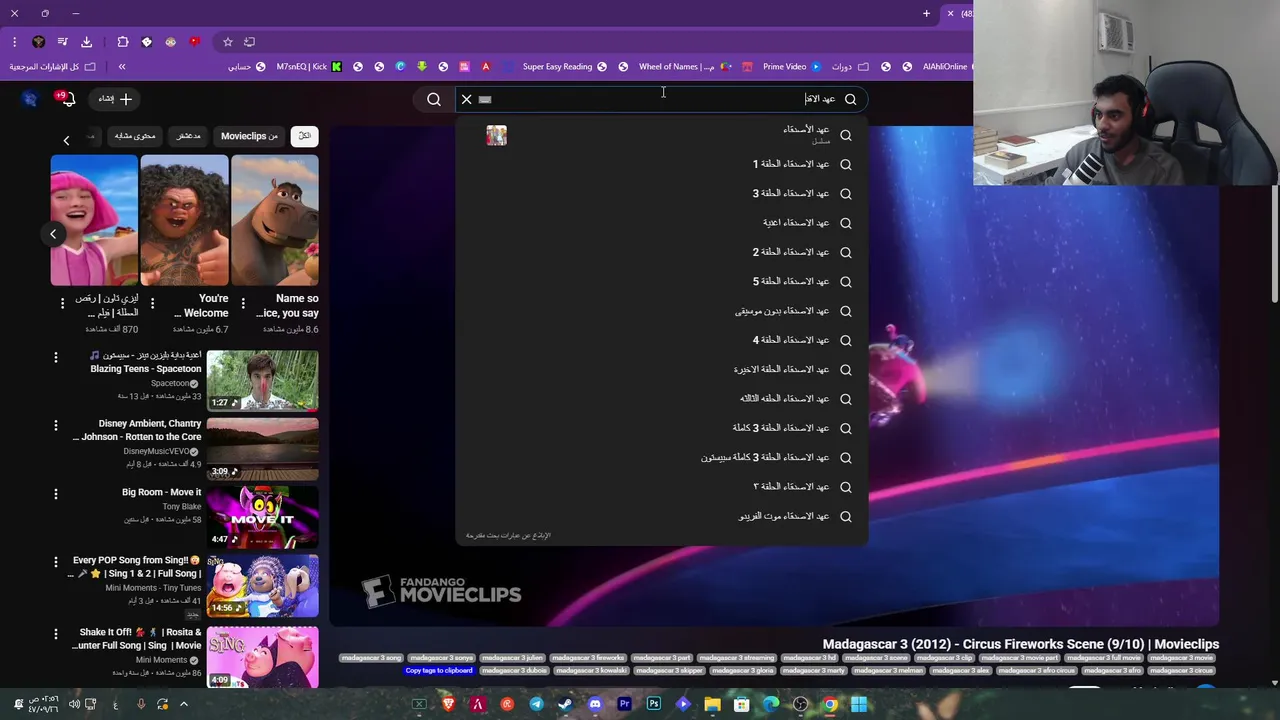Screen dimensions: 1280x720
Task: Open 'كل الإشارات المرجعية' bookmarks folder
Action: [x=53, y=67]
